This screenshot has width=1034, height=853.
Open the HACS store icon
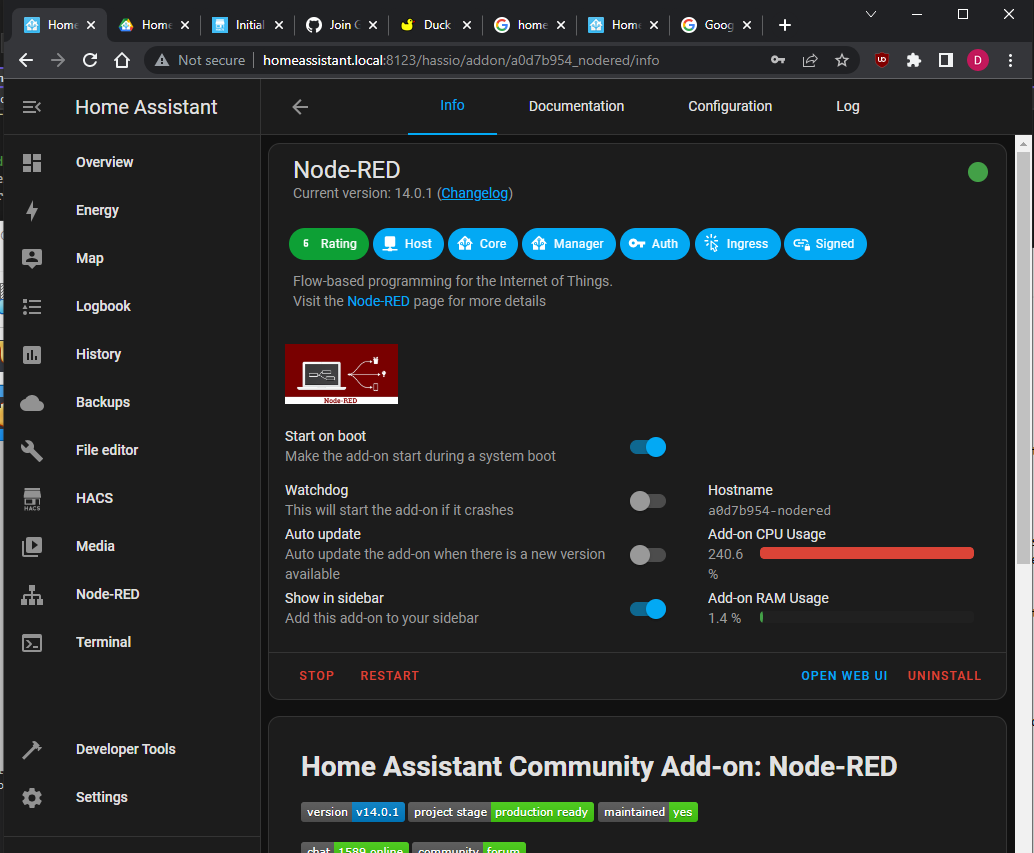click(x=32, y=499)
